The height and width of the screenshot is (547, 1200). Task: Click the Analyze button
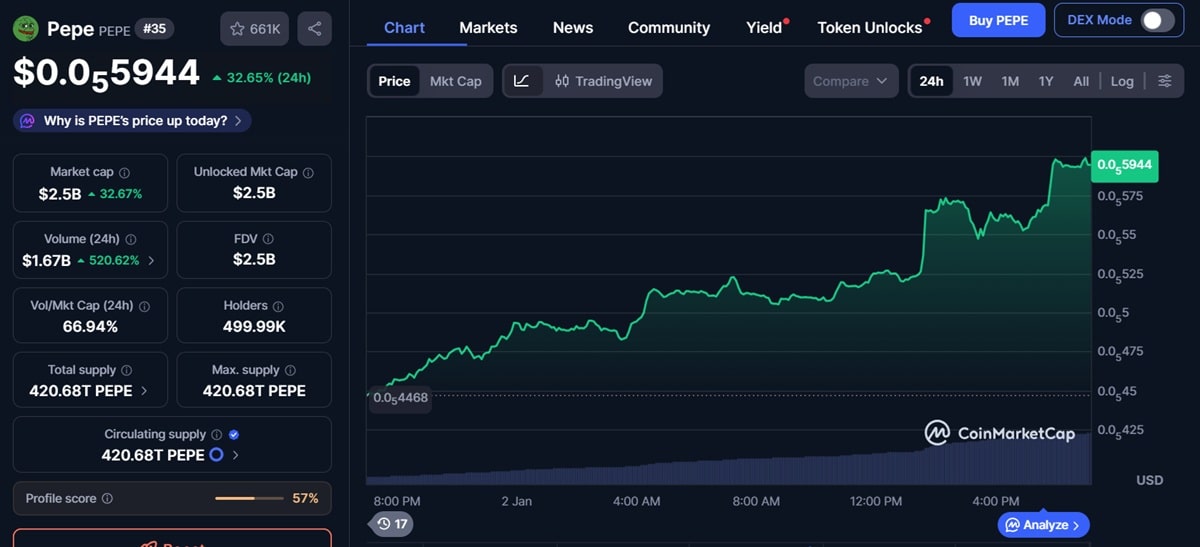point(1043,524)
